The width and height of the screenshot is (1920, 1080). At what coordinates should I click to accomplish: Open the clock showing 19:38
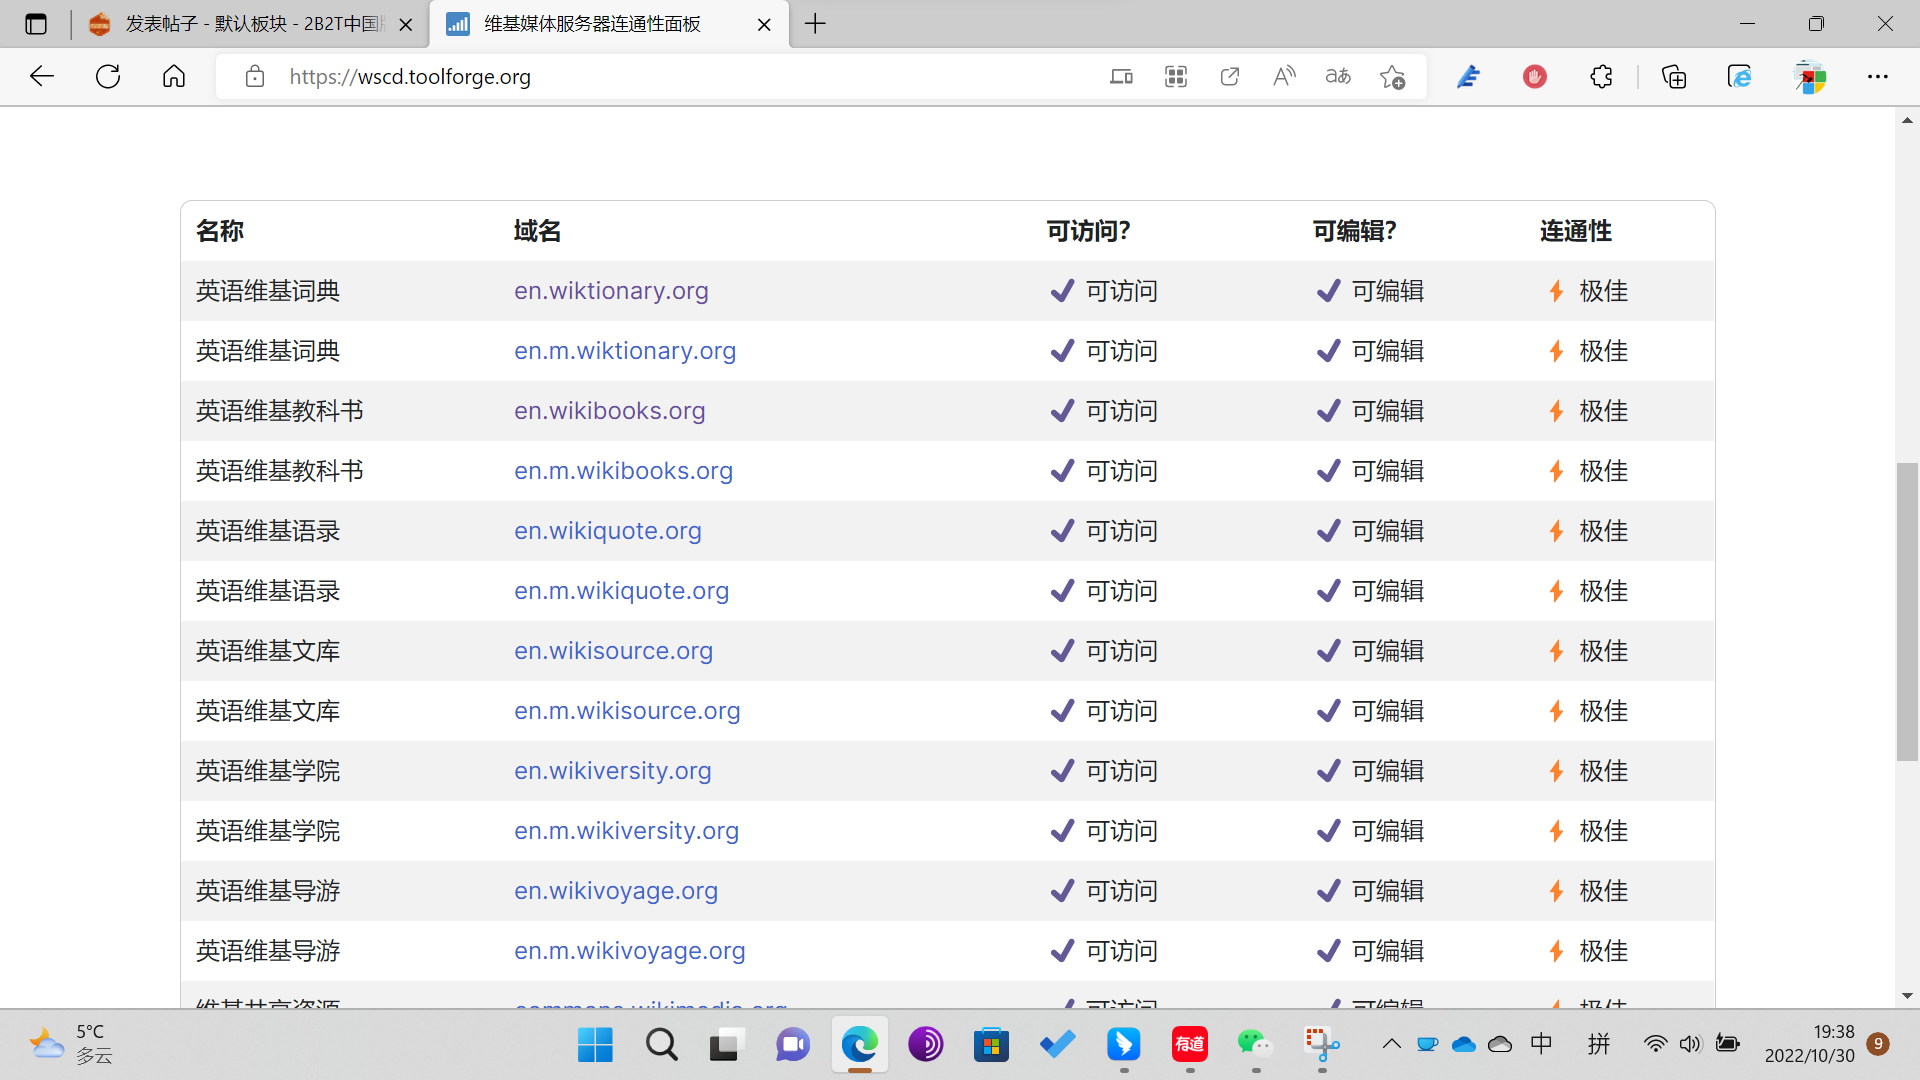1809,1044
